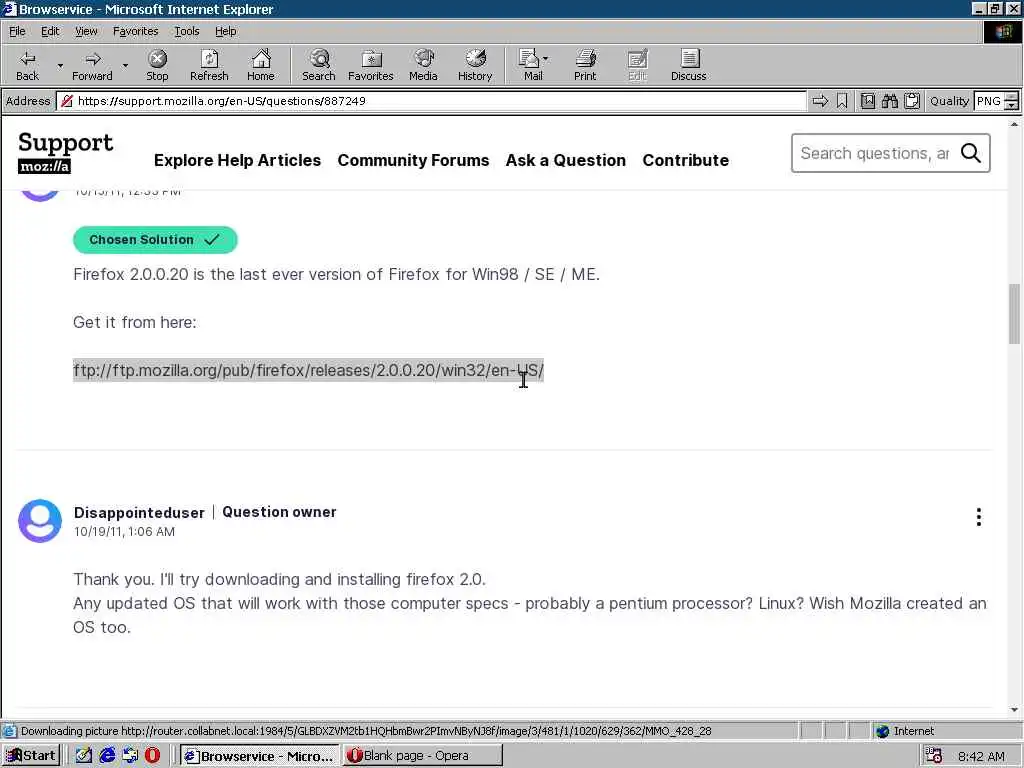
Task: Open the Back history dropdown arrow
Action: coord(60,65)
